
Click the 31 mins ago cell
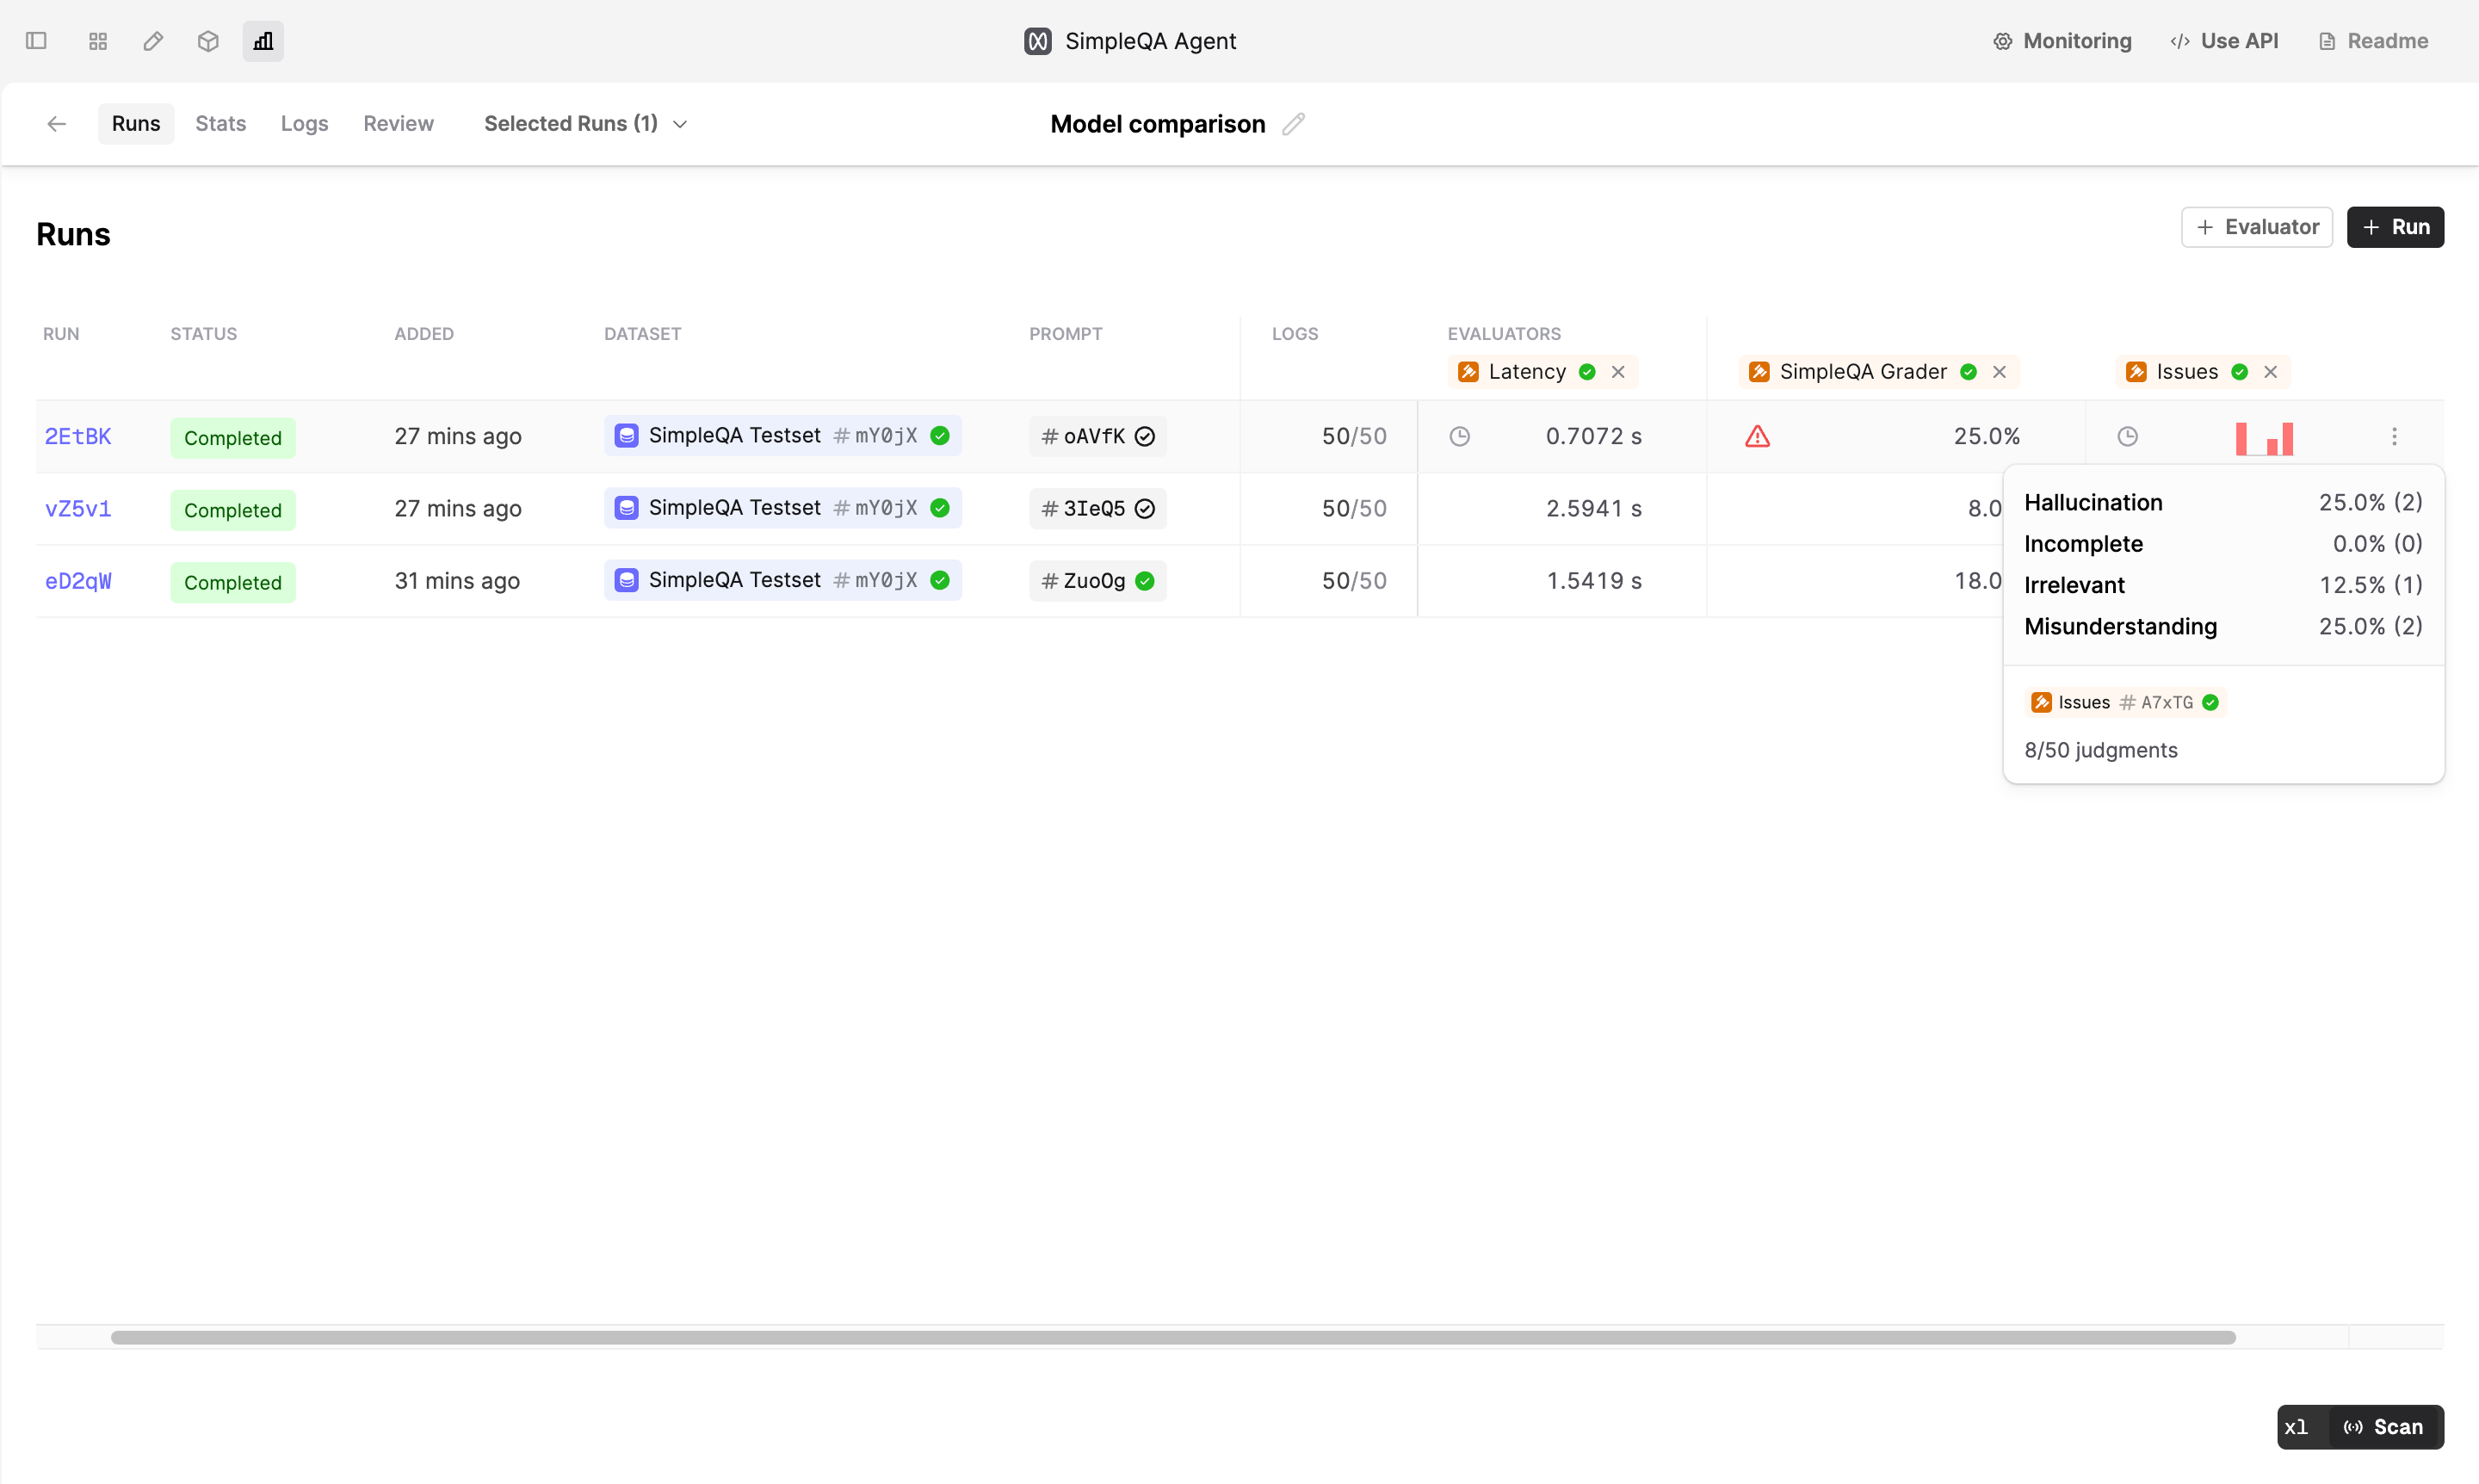(457, 581)
